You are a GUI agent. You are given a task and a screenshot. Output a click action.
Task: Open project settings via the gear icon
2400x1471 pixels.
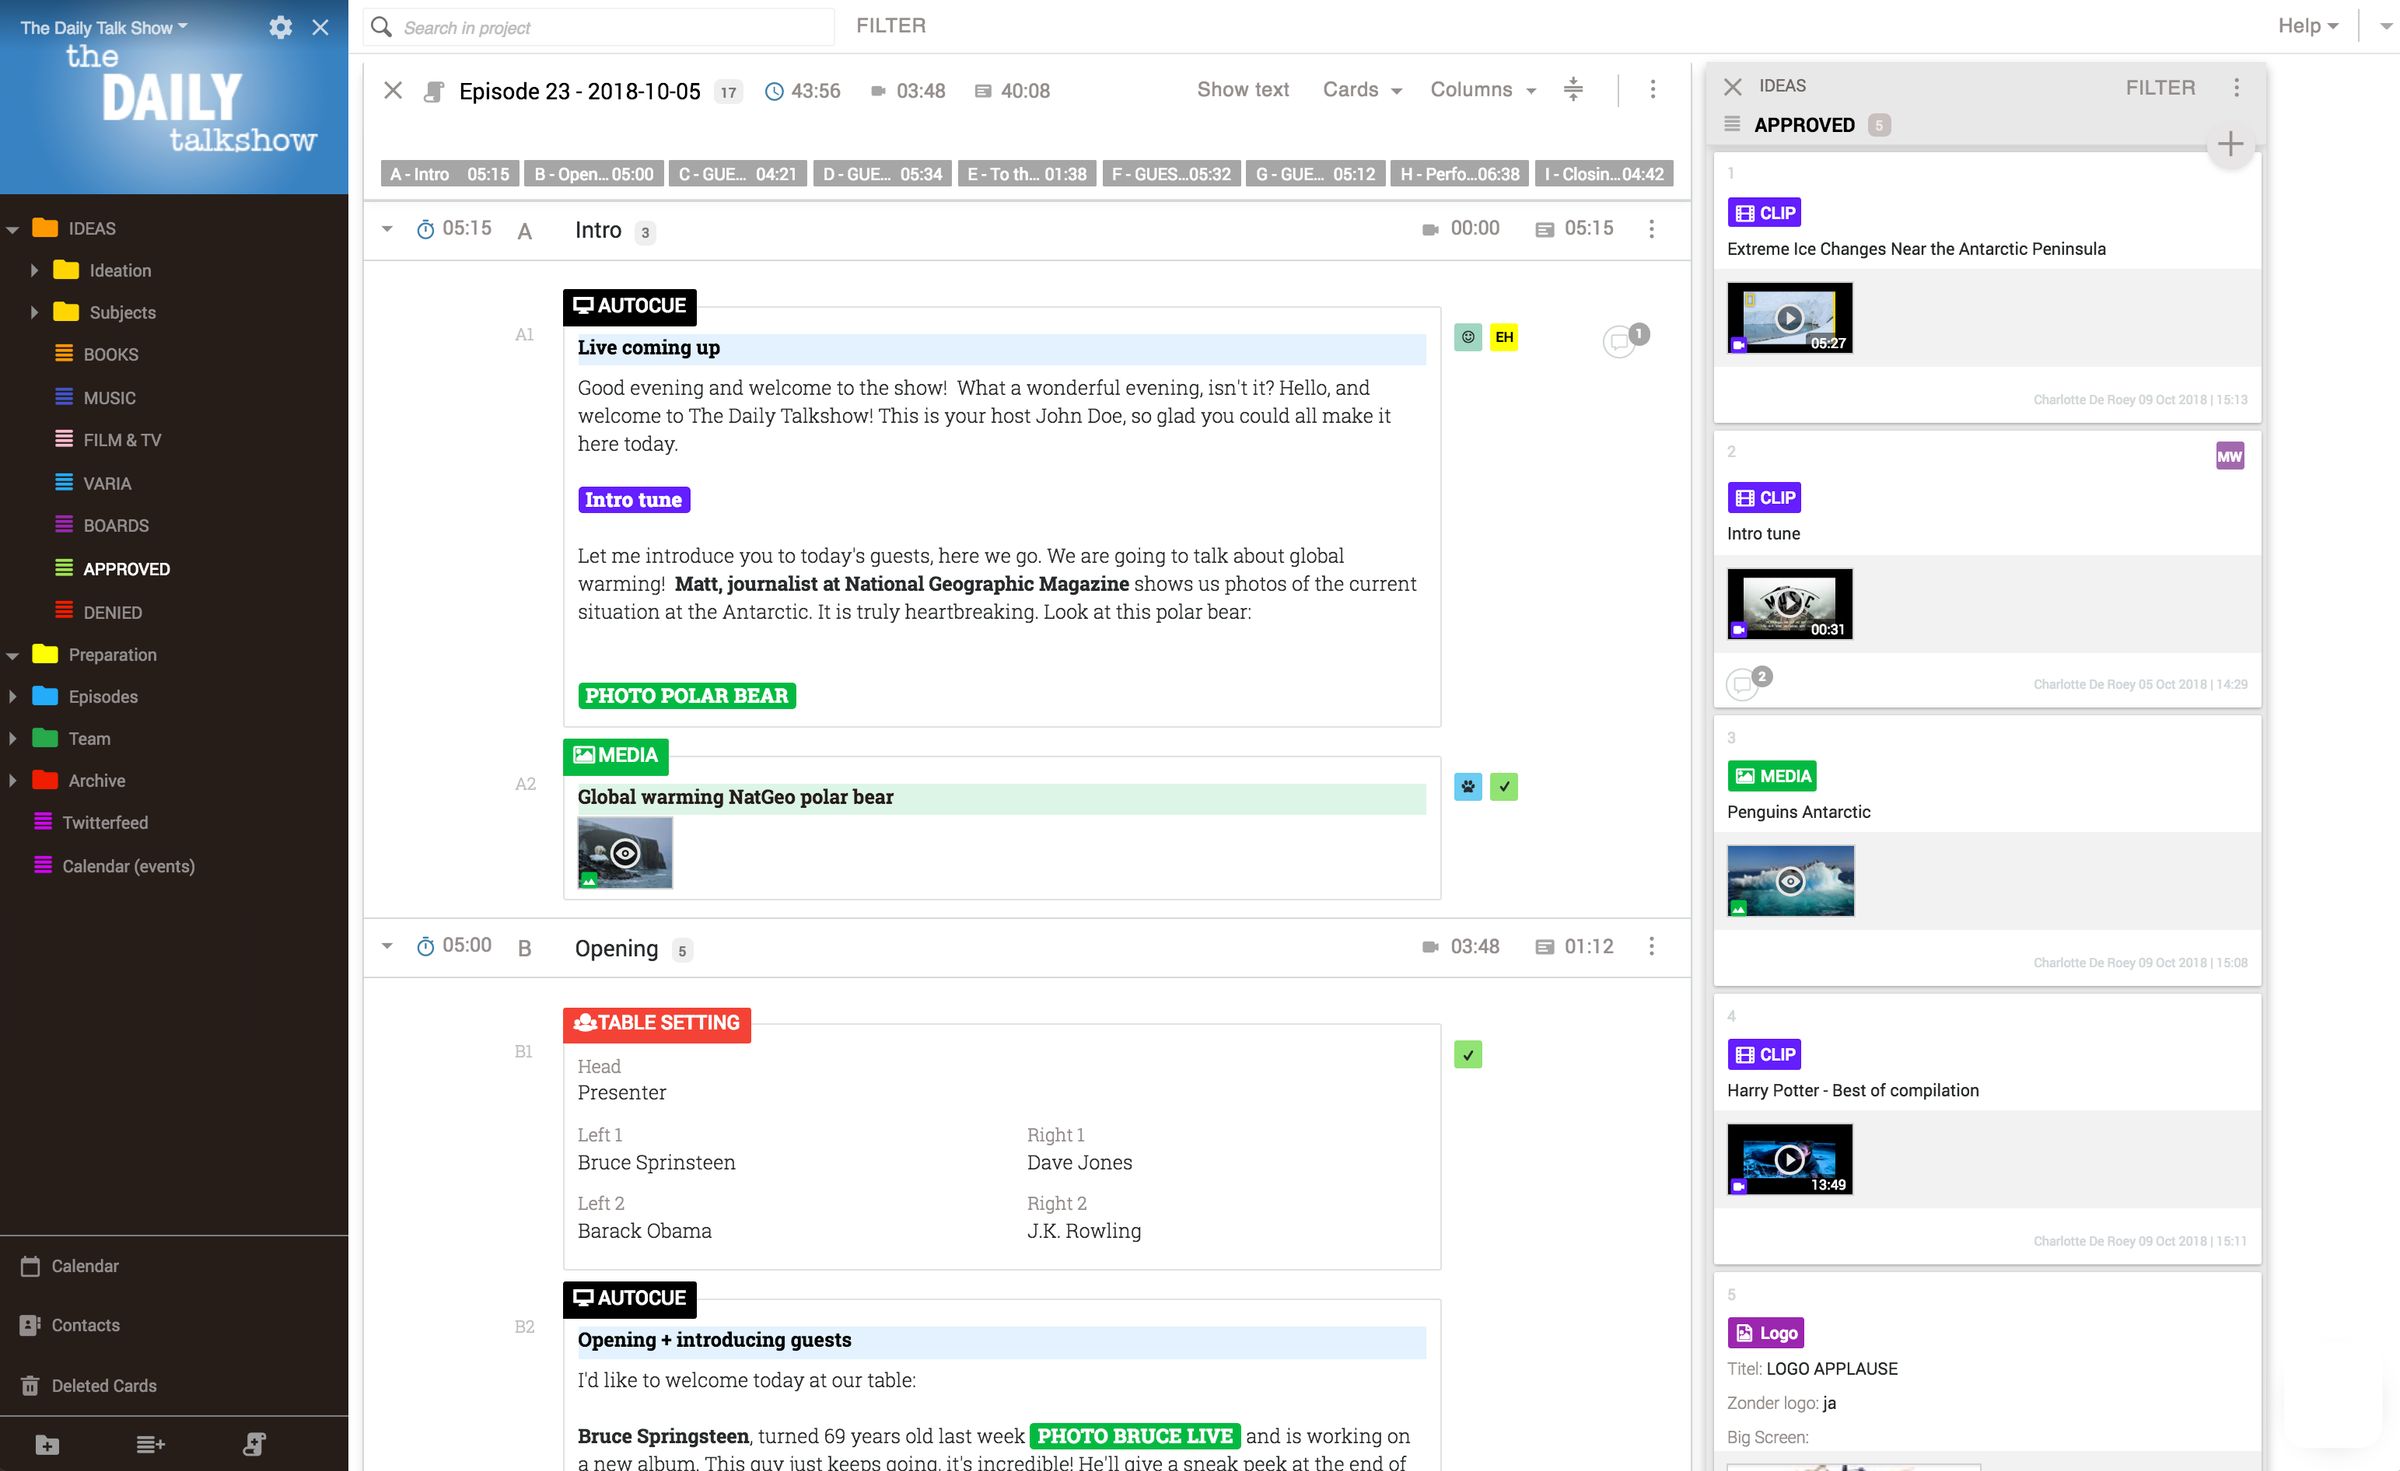tap(280, 27)
